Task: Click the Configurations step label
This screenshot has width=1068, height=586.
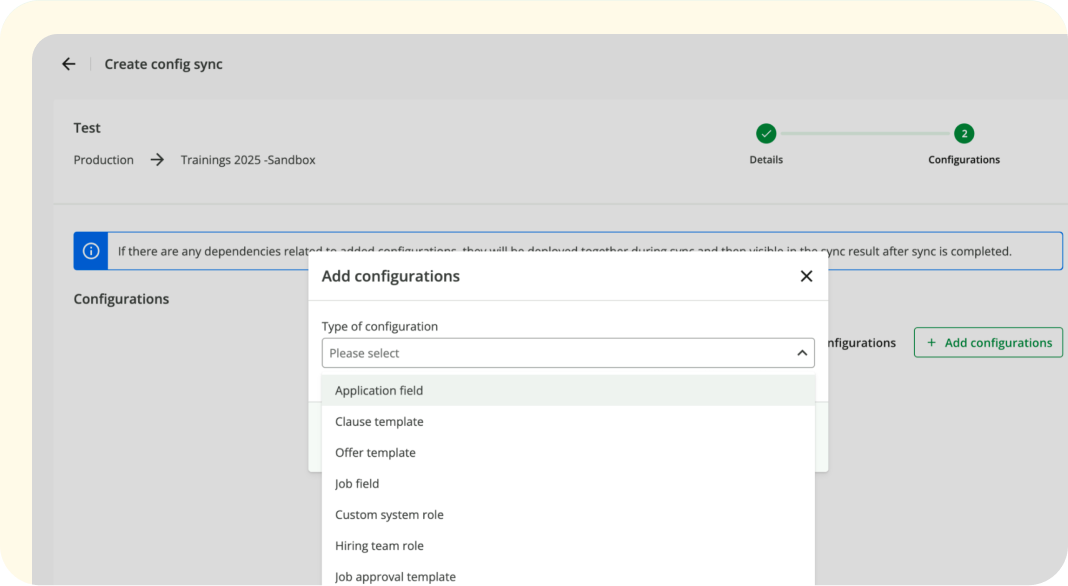Action: pos(964,160)
